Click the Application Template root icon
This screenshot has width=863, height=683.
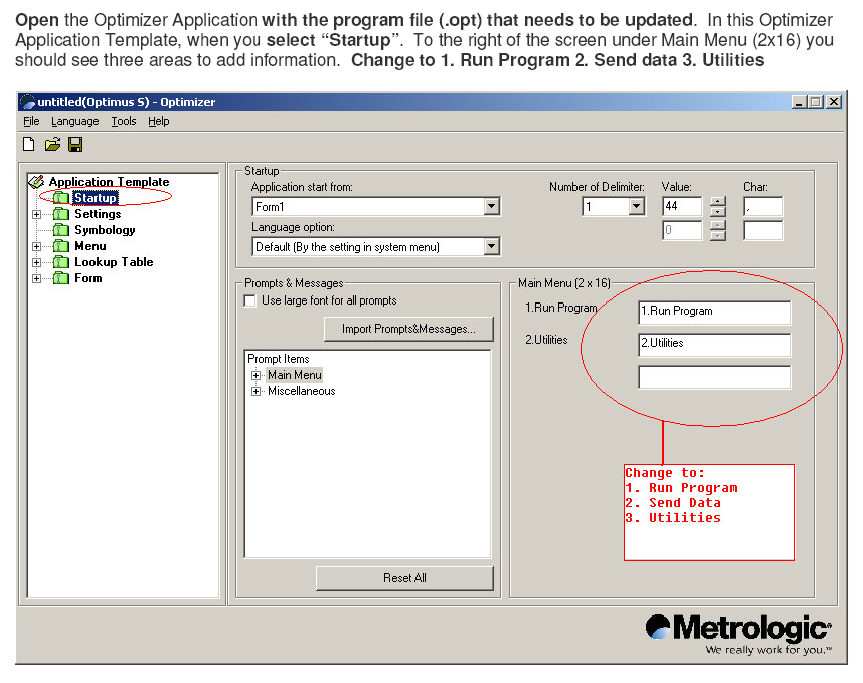coord(37,182)
